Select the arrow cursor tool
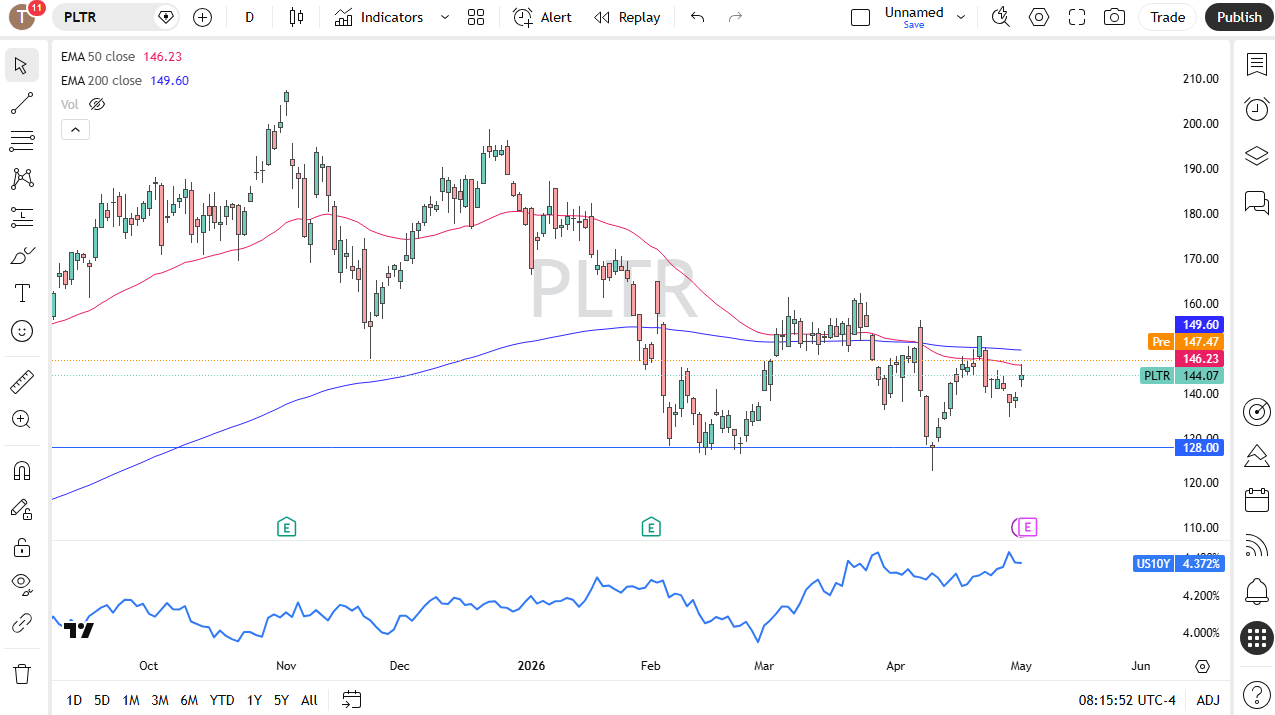Screen dimensions: 1275x715 [22, 66]
